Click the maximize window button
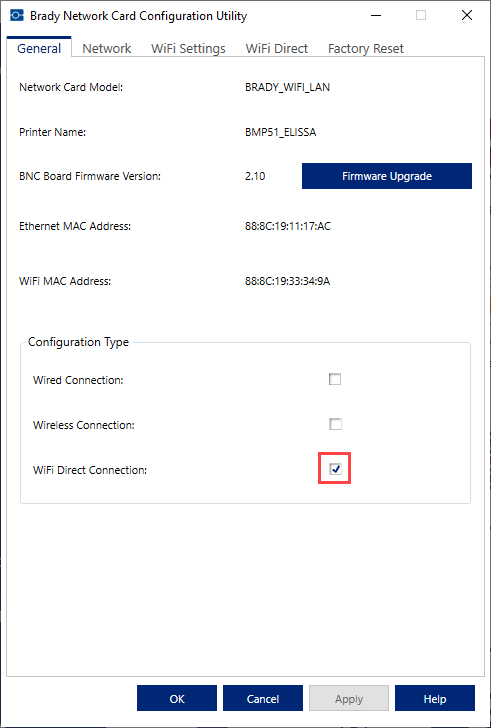Screen dimensions: 491x728 (x=421, y=15)
